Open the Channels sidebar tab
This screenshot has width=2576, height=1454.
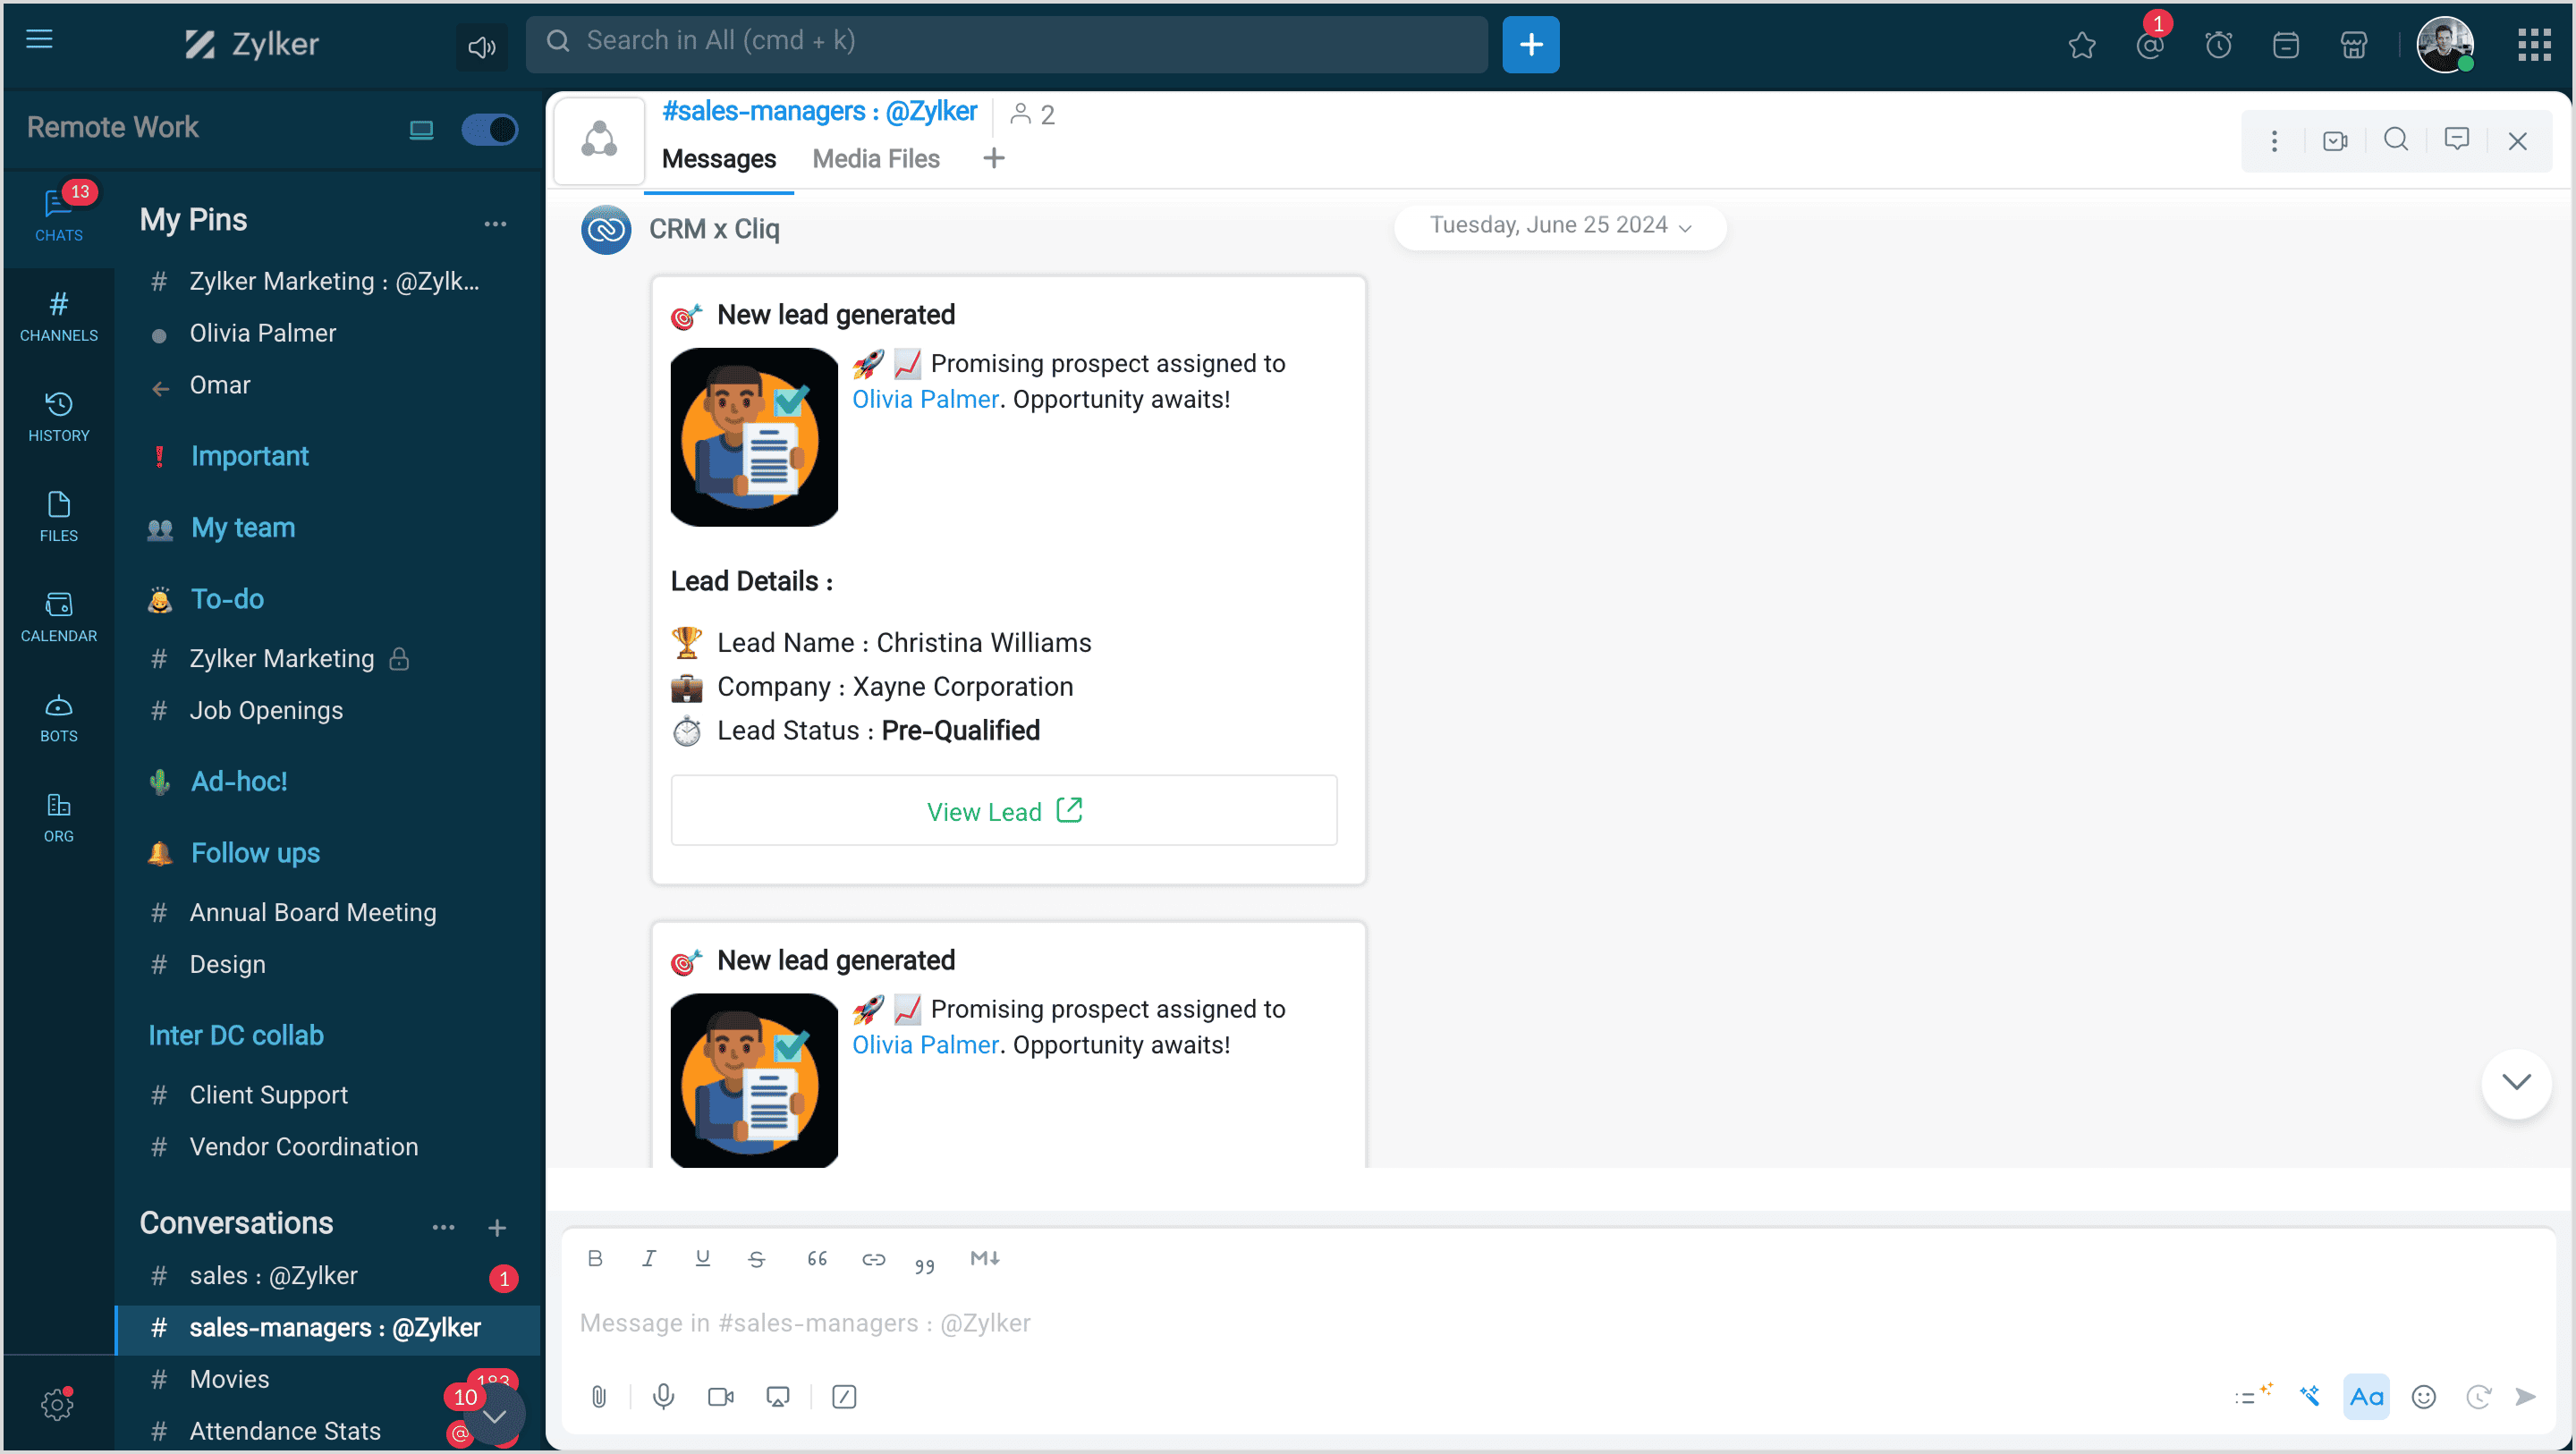58,316
